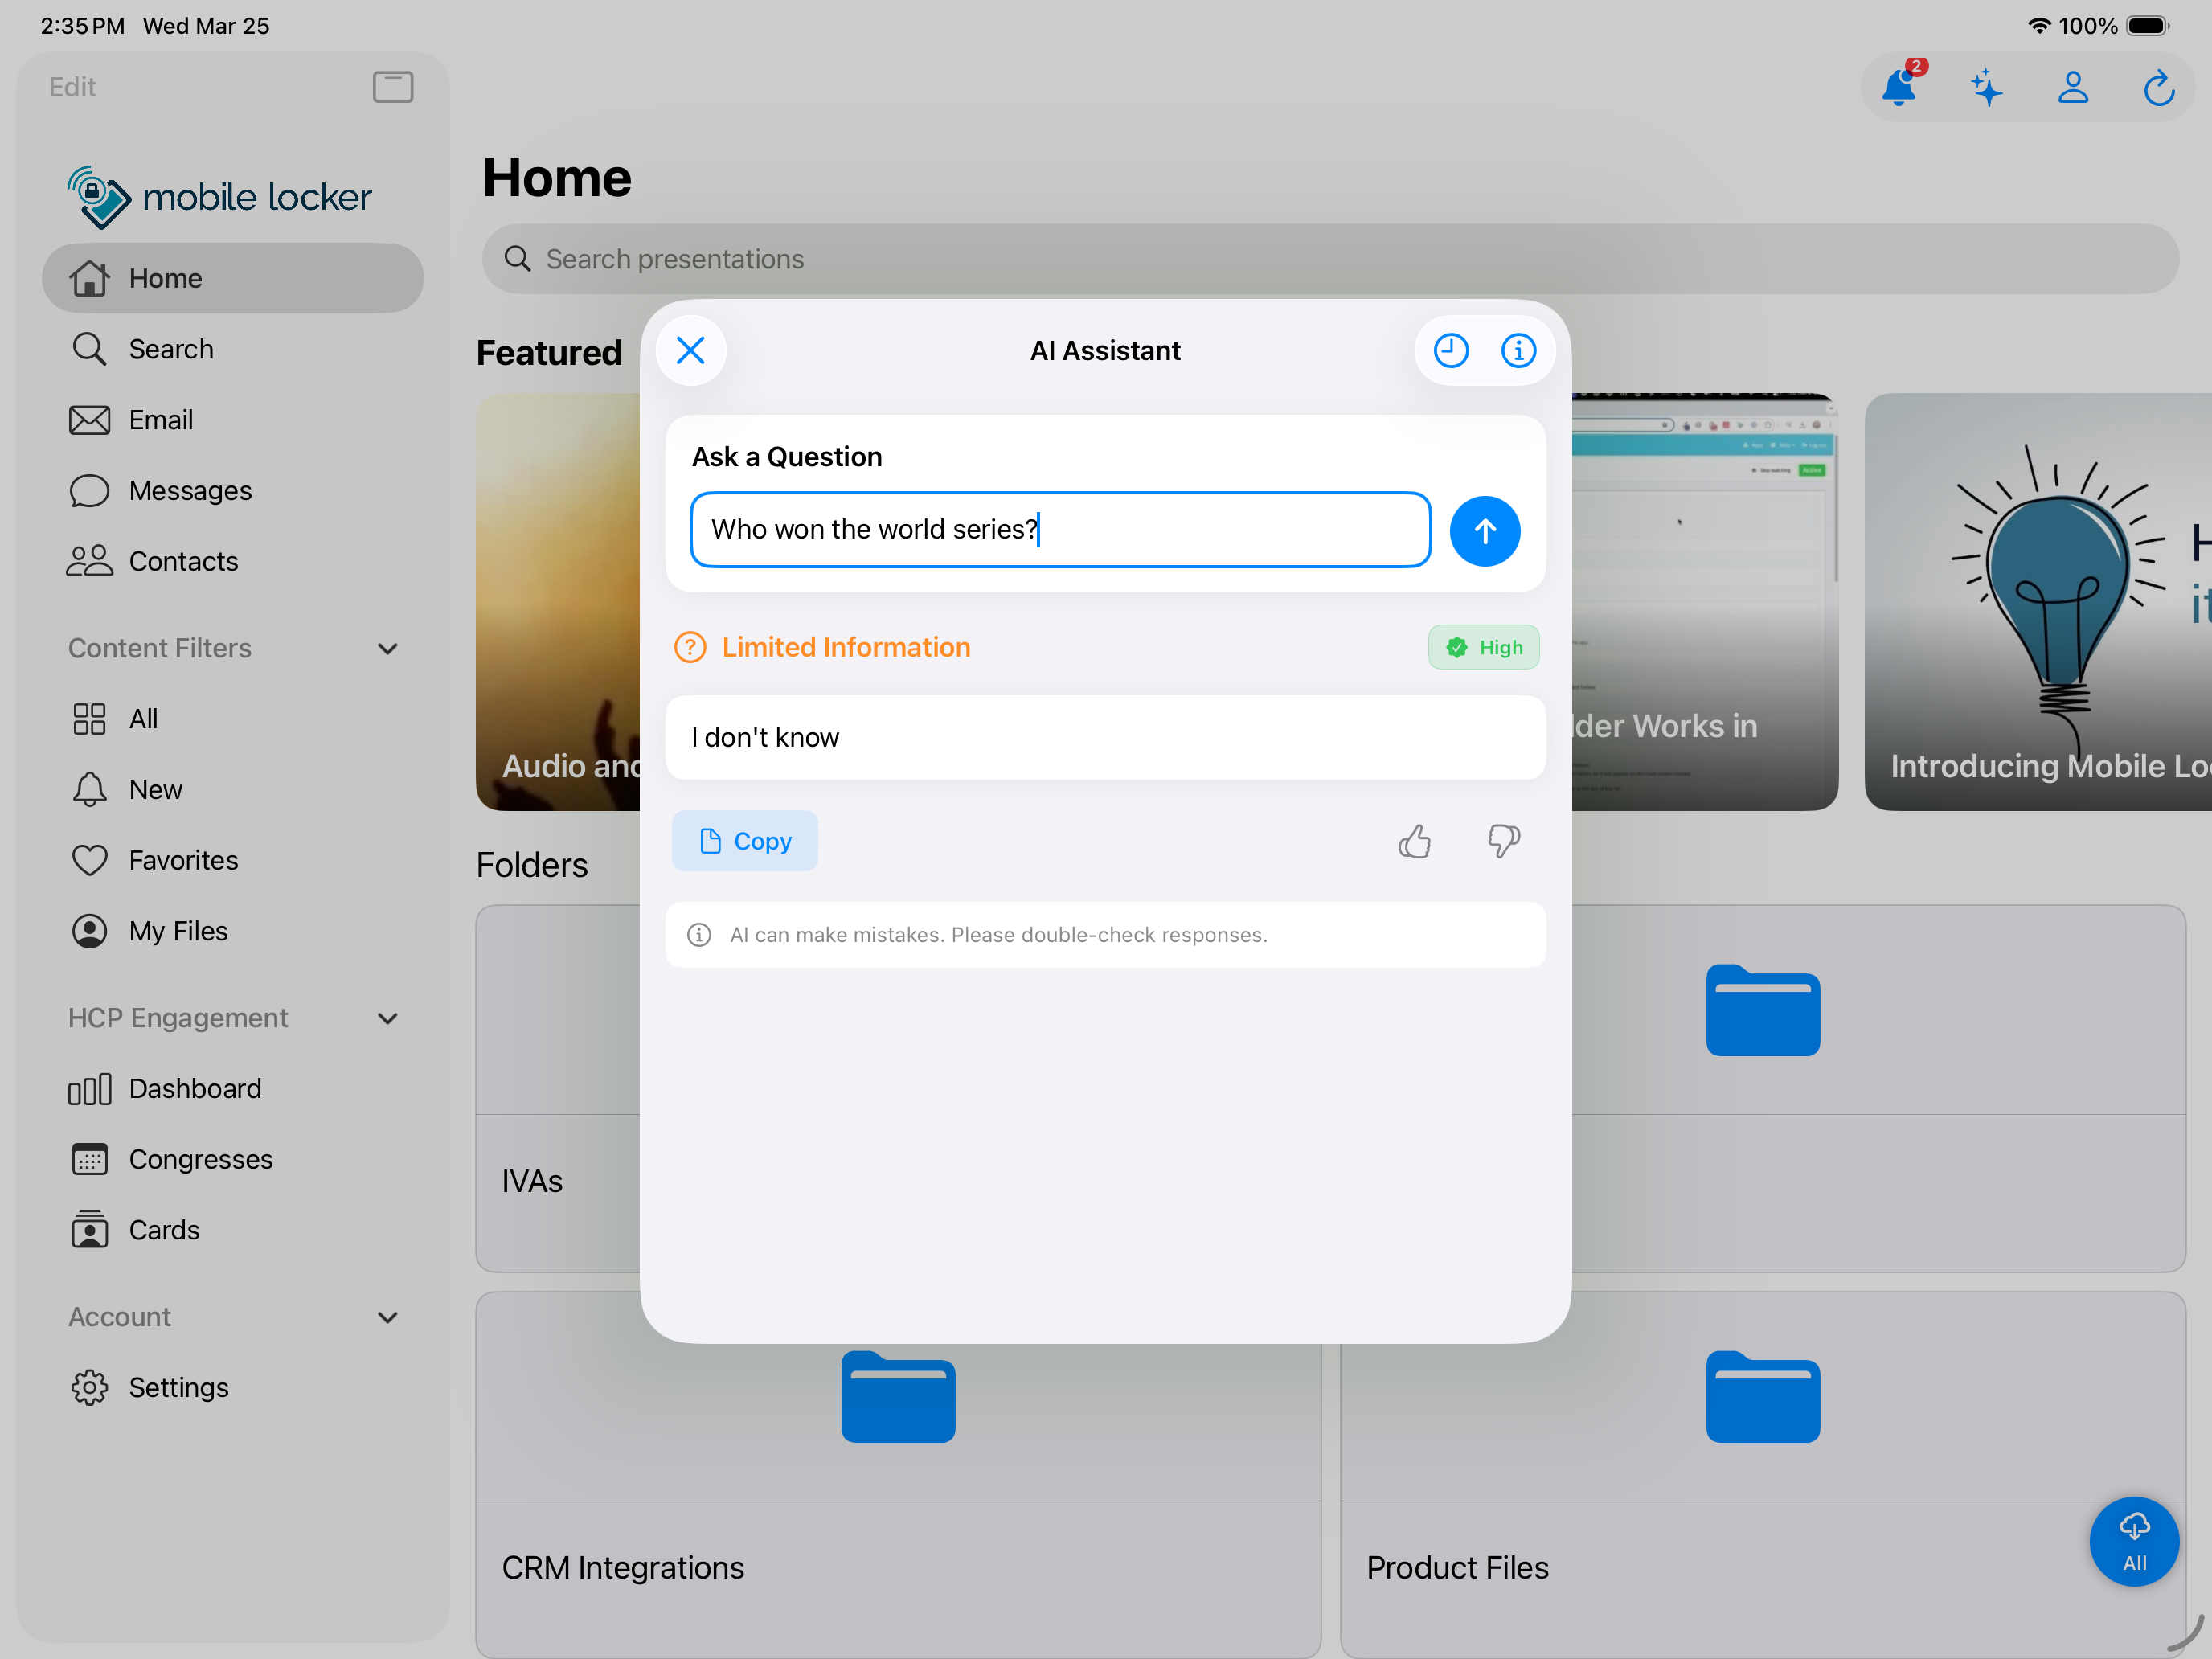This screenshot has width=2212, height=1659.
Task: Collapse the HCP Engagement section
Action: [388, 1018]
